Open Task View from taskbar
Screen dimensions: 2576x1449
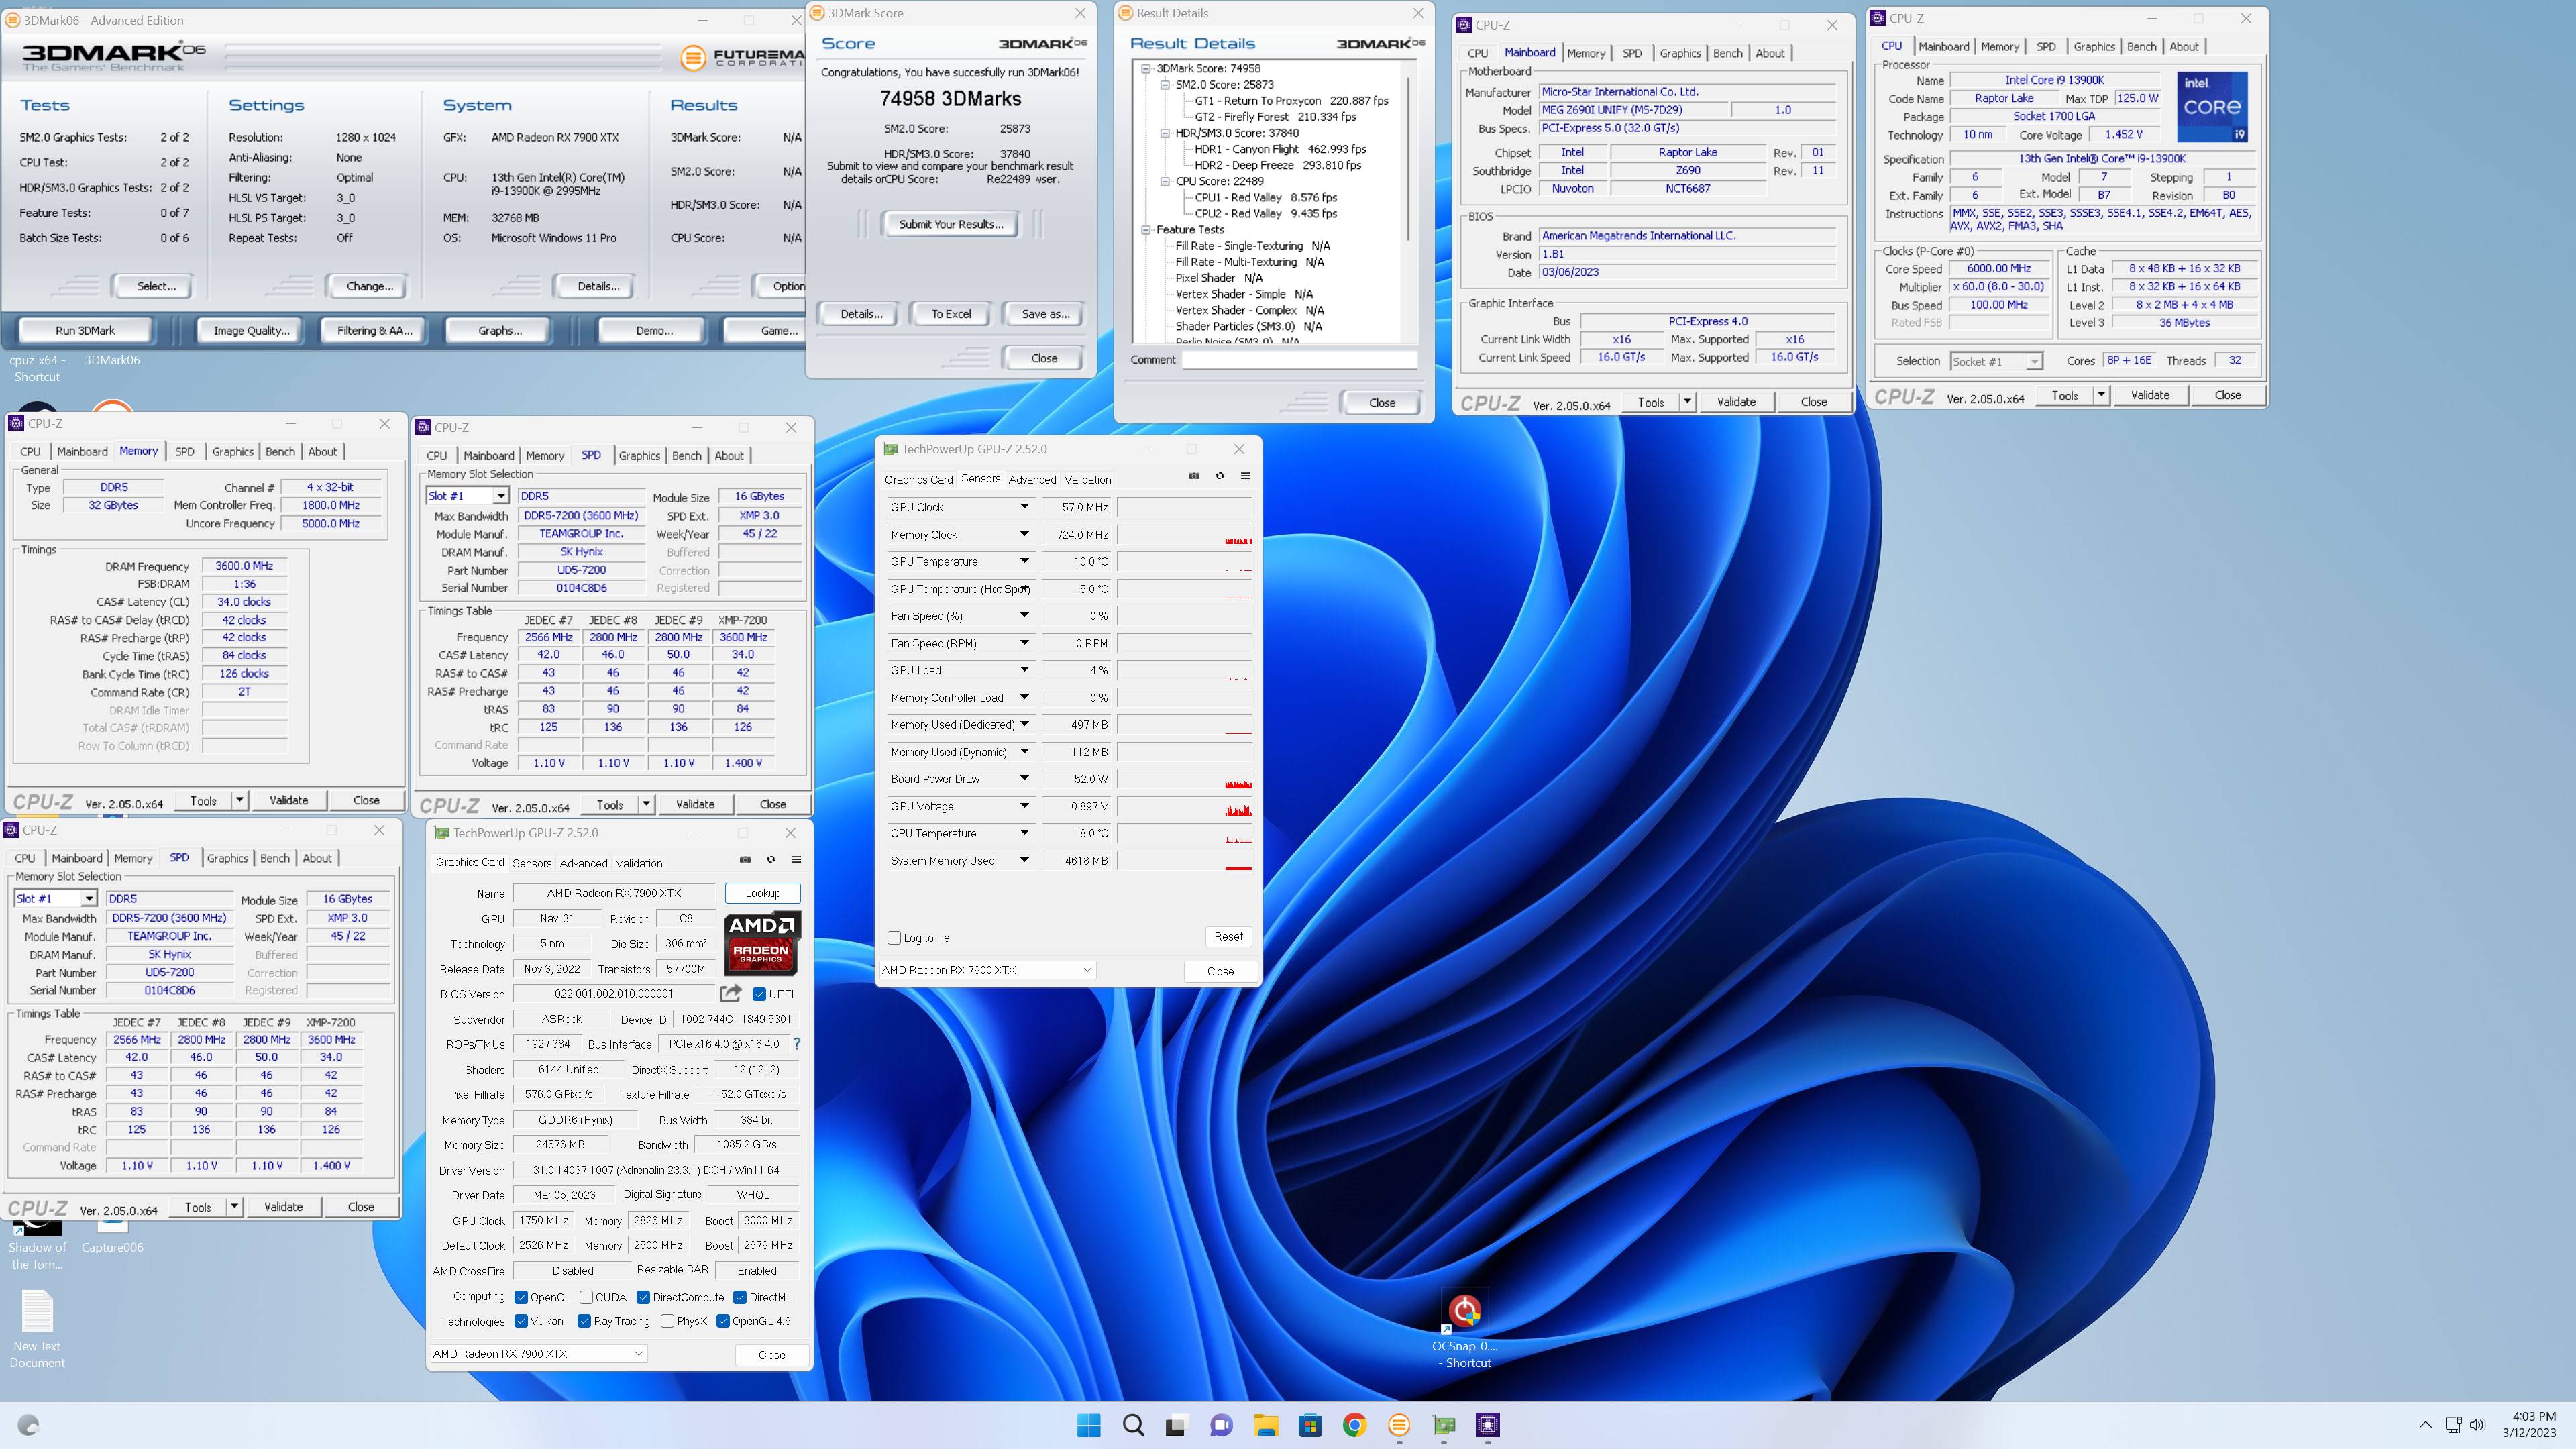(1176, 1425)
